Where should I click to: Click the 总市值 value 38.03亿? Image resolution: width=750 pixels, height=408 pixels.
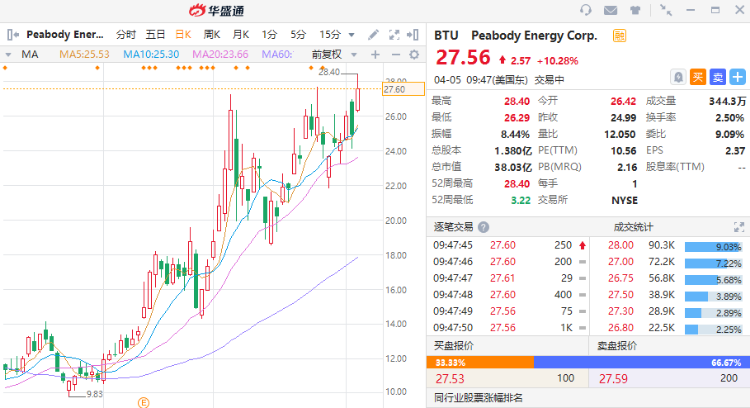pyautogui.click(x=513, y=167)
